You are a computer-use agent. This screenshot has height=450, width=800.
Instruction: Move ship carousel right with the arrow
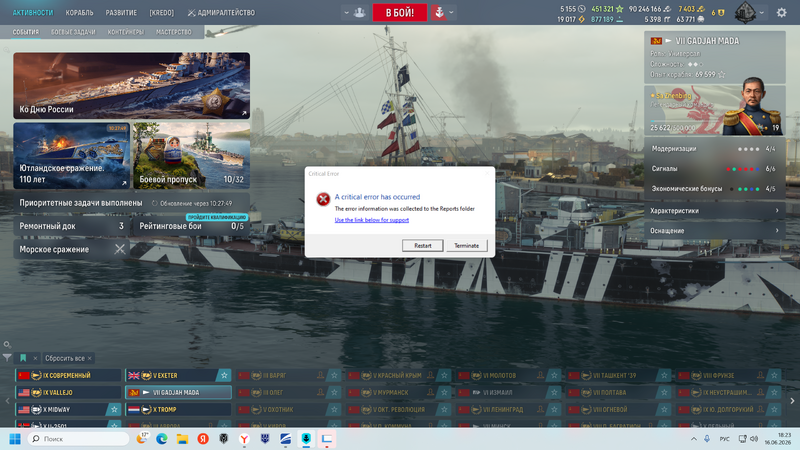792,401
